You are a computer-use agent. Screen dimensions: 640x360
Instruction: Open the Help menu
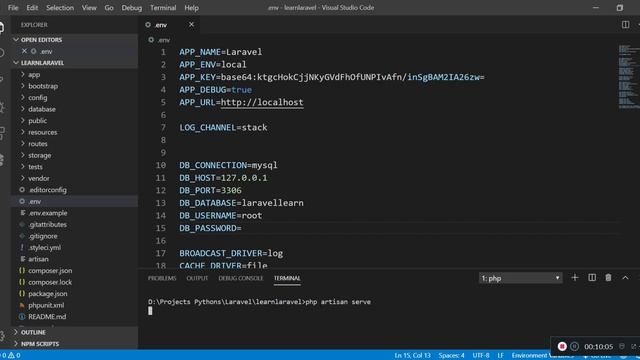point(191,8)
